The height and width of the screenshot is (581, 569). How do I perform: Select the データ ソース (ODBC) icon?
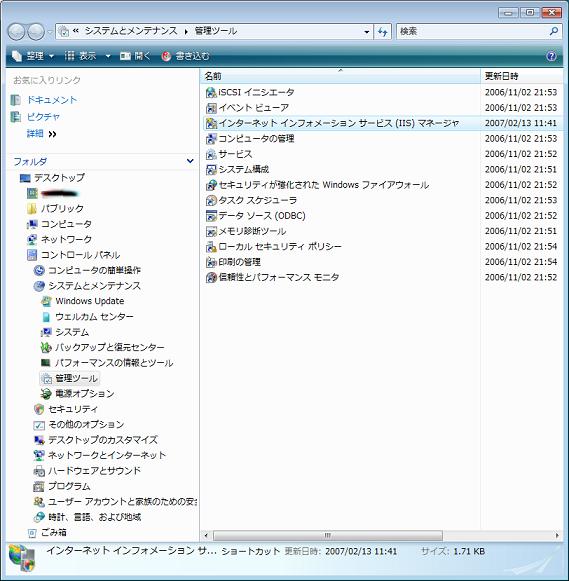click(x=211, y=216)
